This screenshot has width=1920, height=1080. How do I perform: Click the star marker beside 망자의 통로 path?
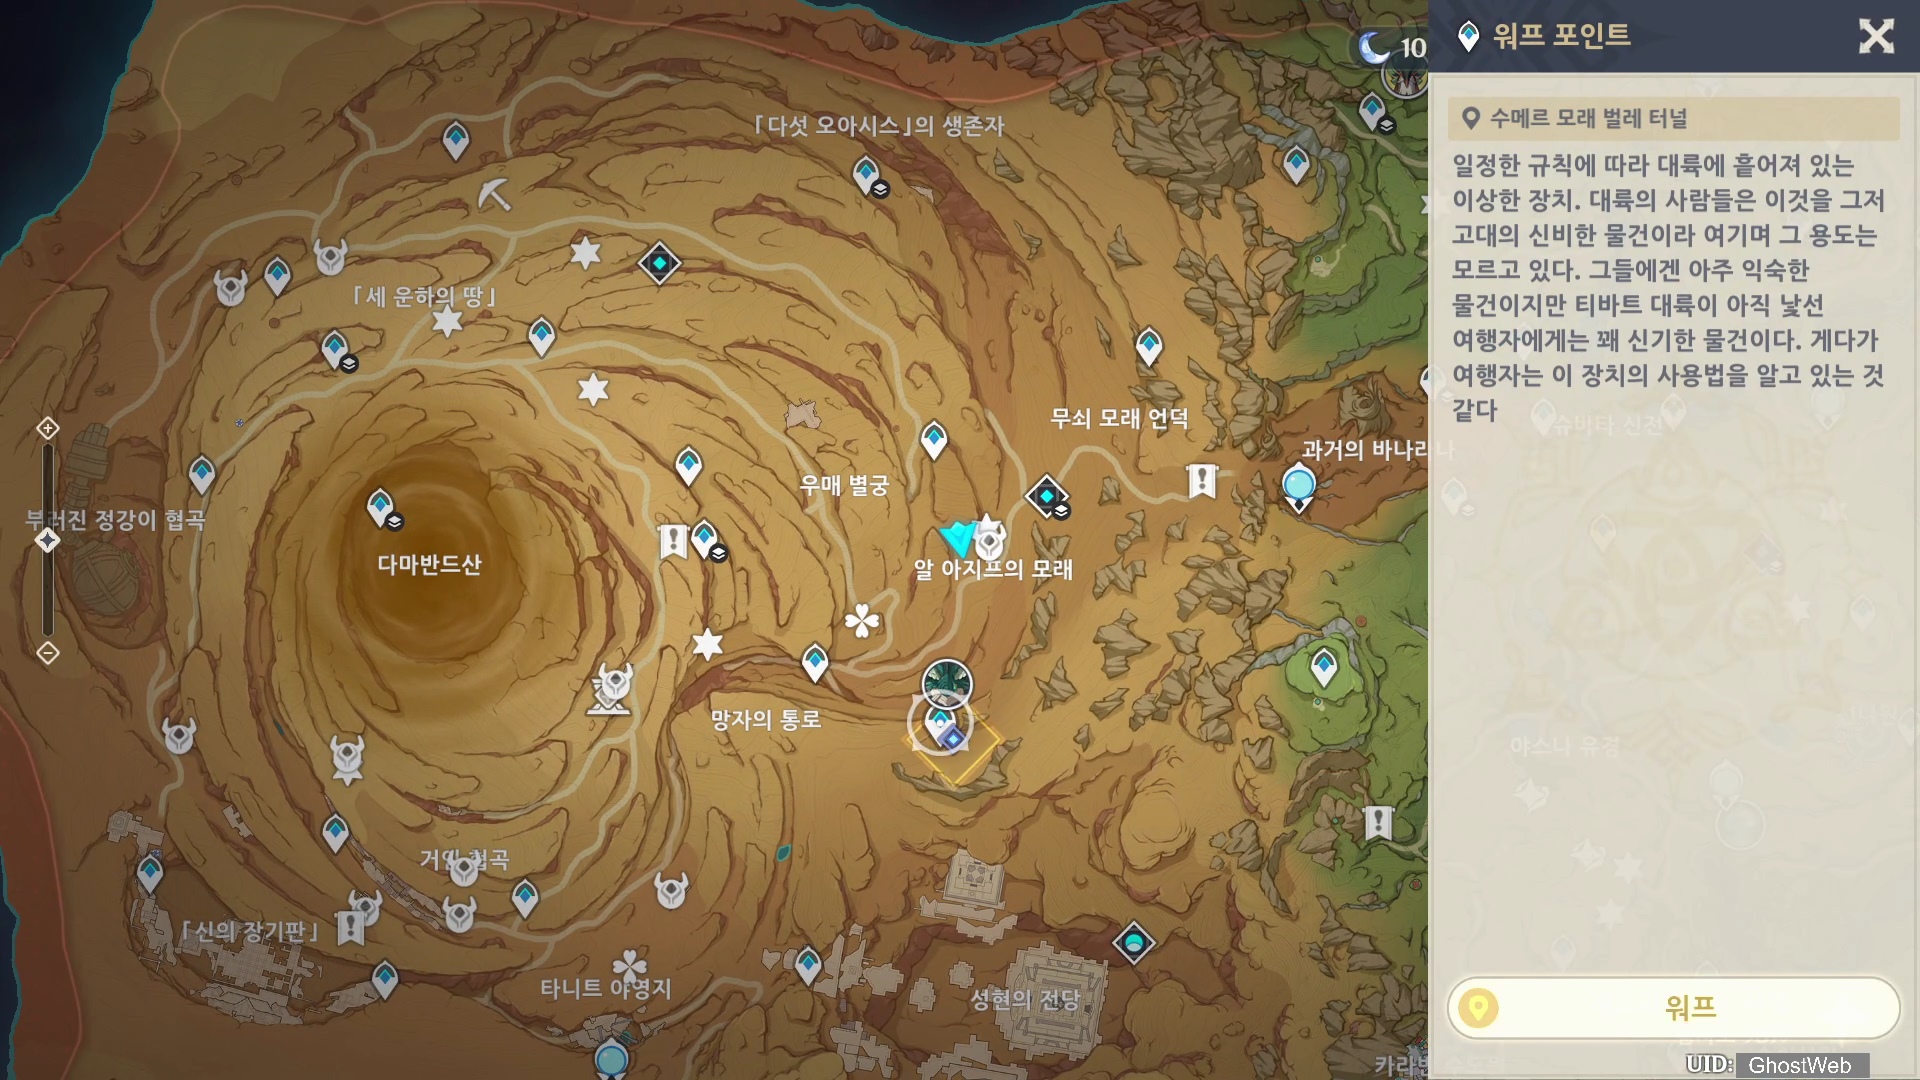(x=707, y=645)
